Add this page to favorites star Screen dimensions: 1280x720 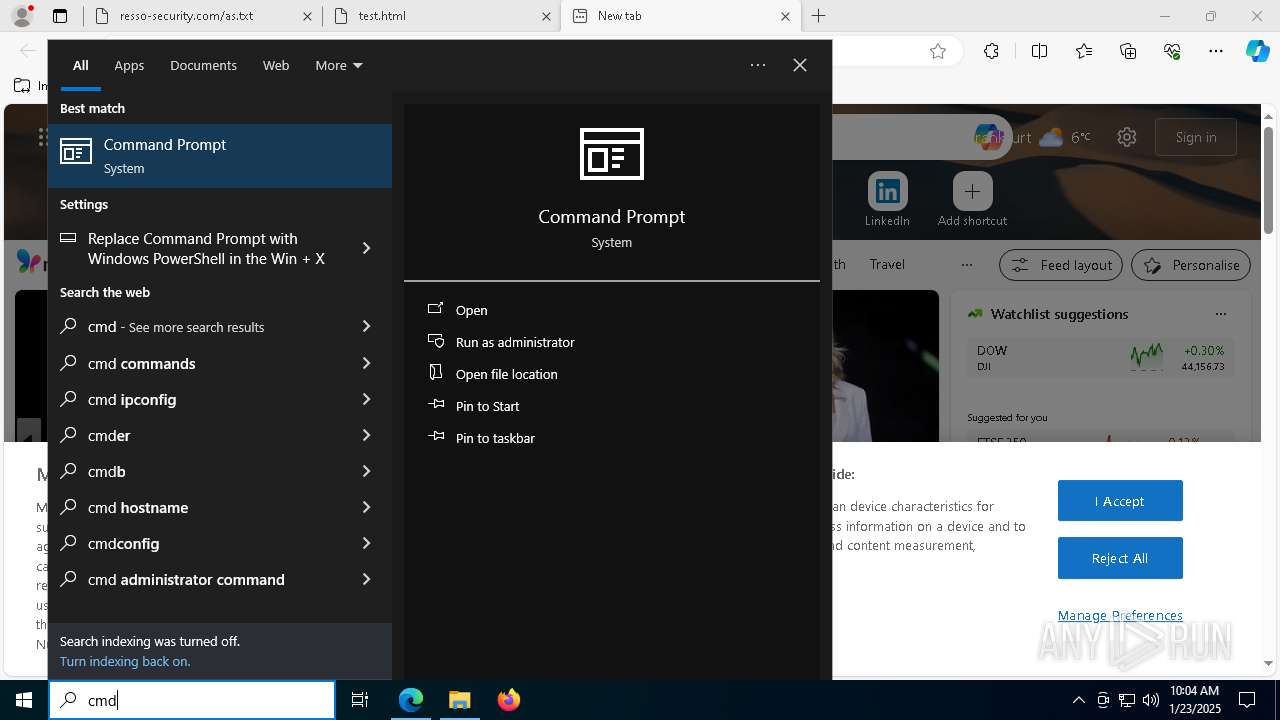(938, 52)
